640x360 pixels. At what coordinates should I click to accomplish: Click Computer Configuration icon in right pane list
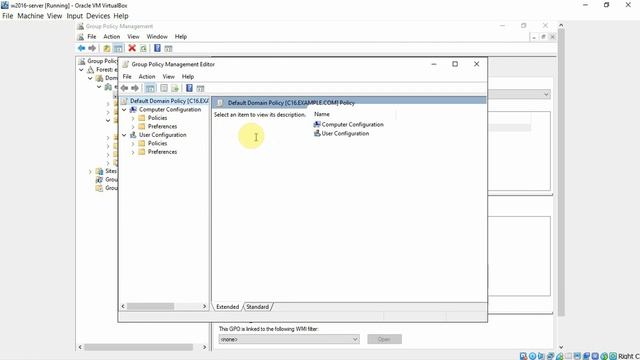click(x=317, y=124)
